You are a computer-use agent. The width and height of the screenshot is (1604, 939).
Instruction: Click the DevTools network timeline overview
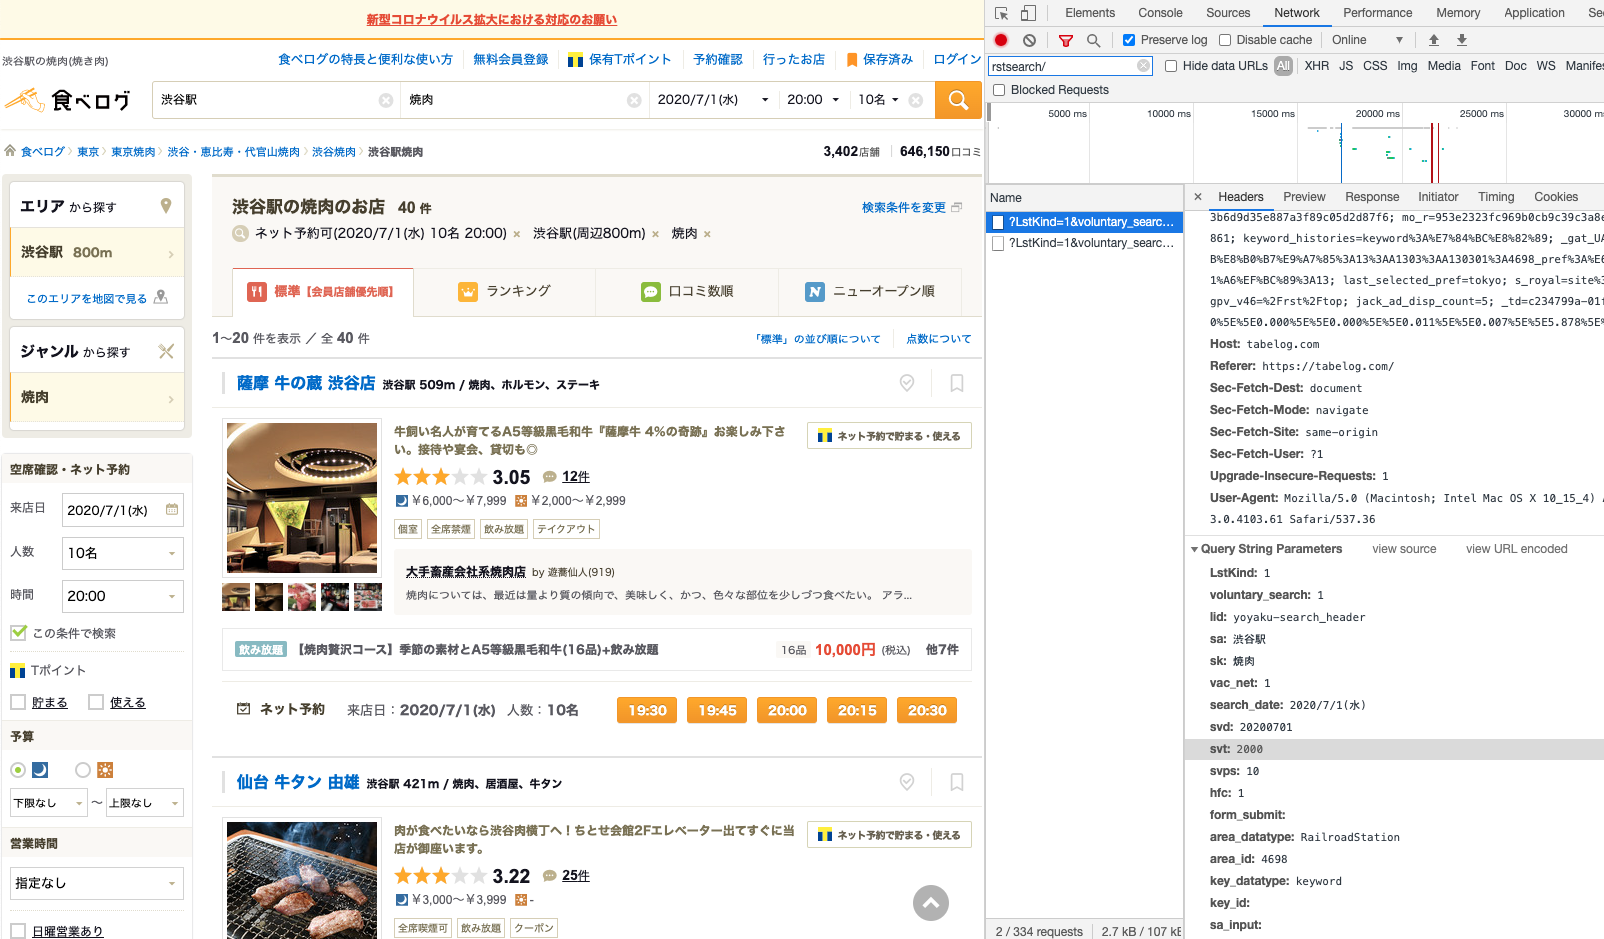1295,145
